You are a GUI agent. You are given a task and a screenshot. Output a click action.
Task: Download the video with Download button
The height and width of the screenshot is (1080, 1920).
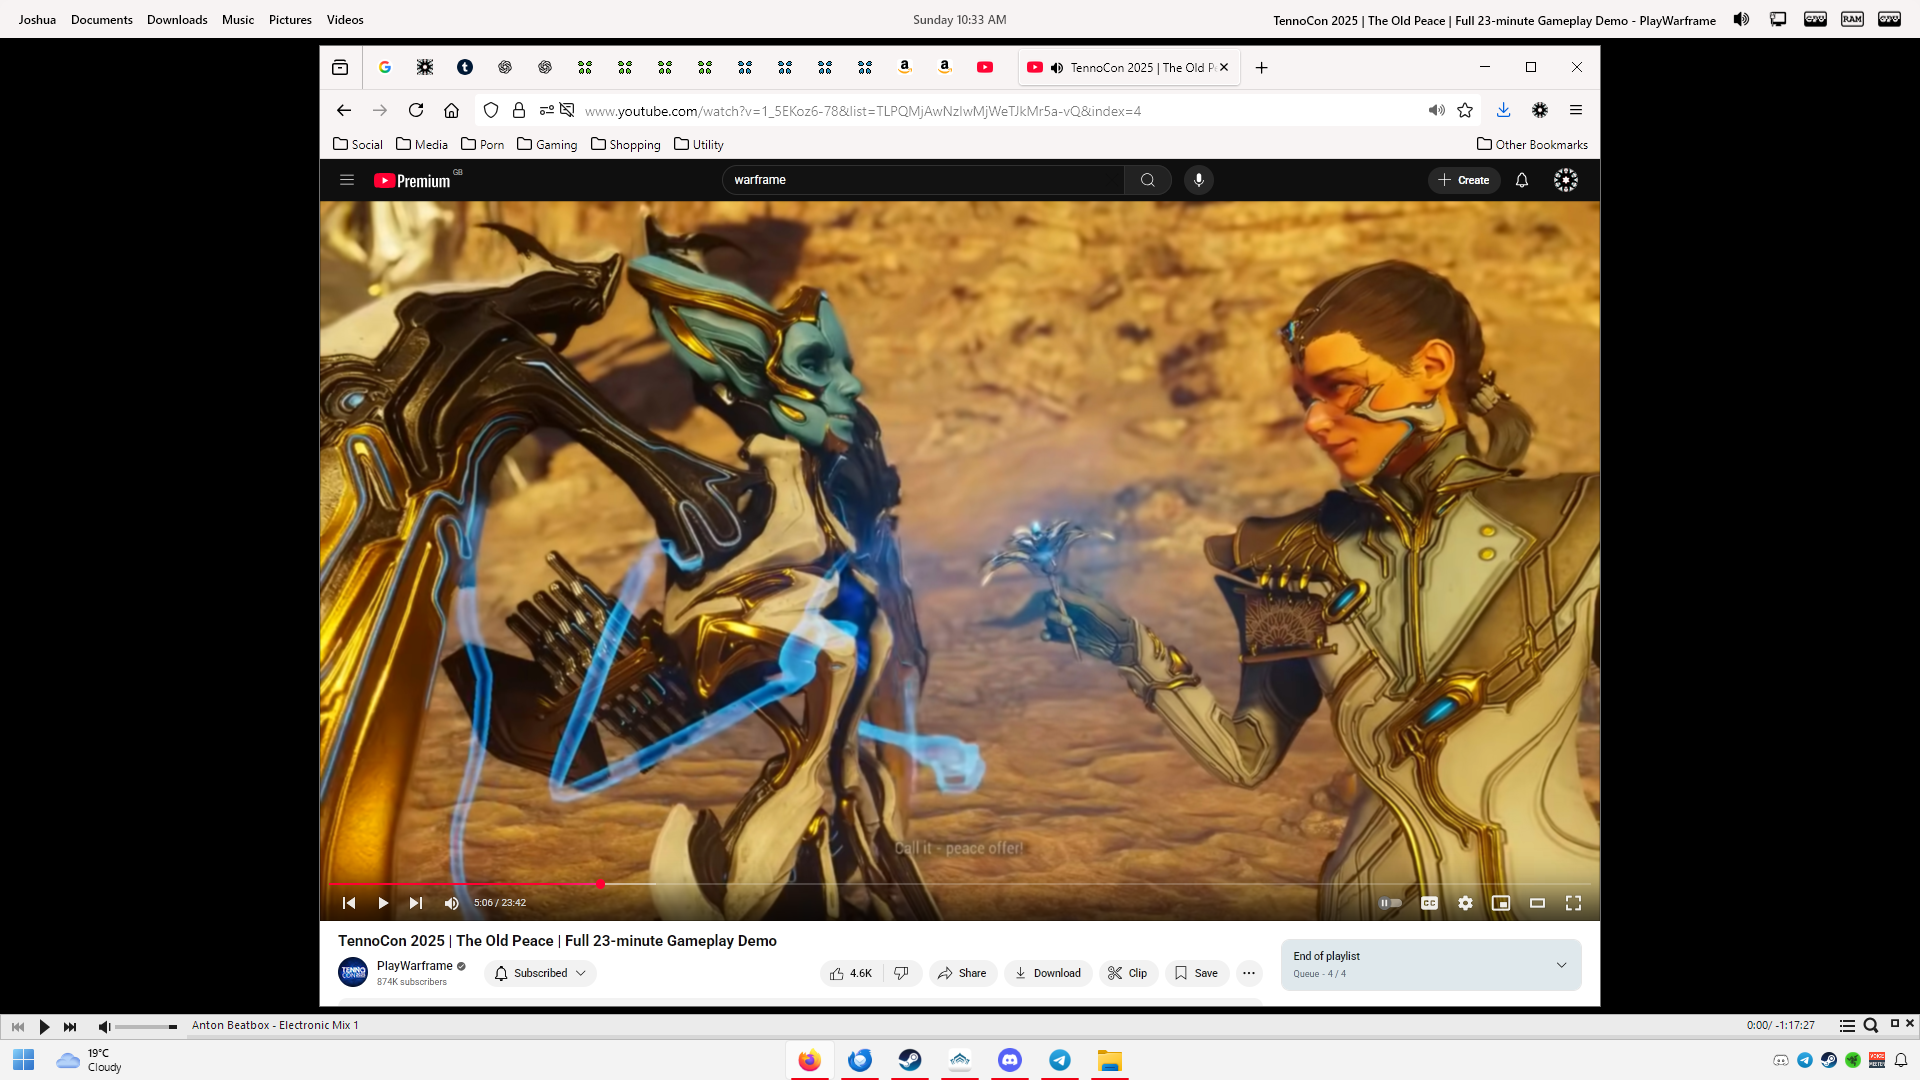[1048, 973]
